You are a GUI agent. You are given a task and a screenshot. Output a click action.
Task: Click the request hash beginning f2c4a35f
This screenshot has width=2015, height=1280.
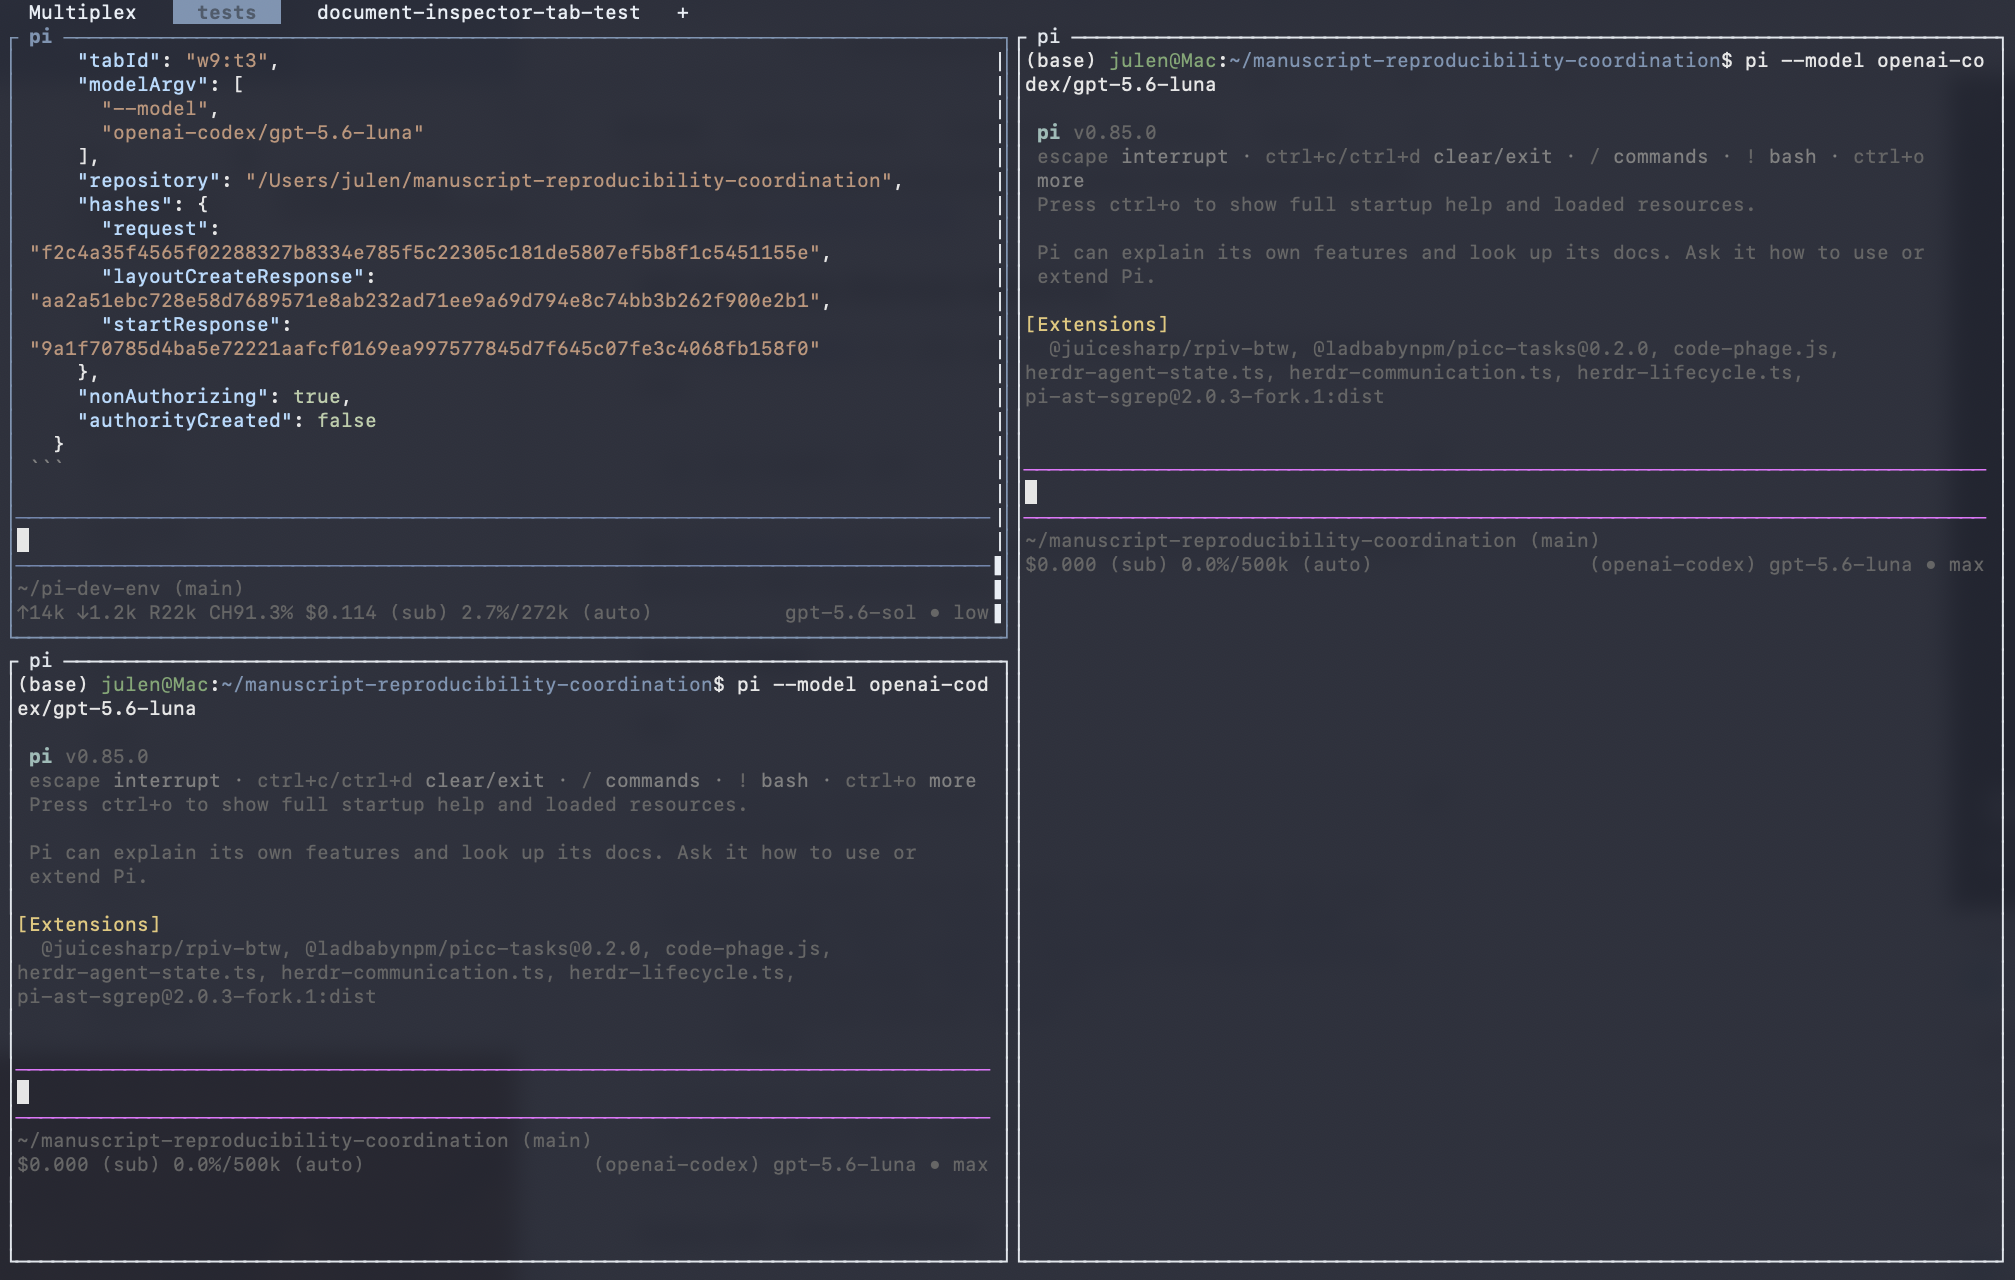point(424,253)
